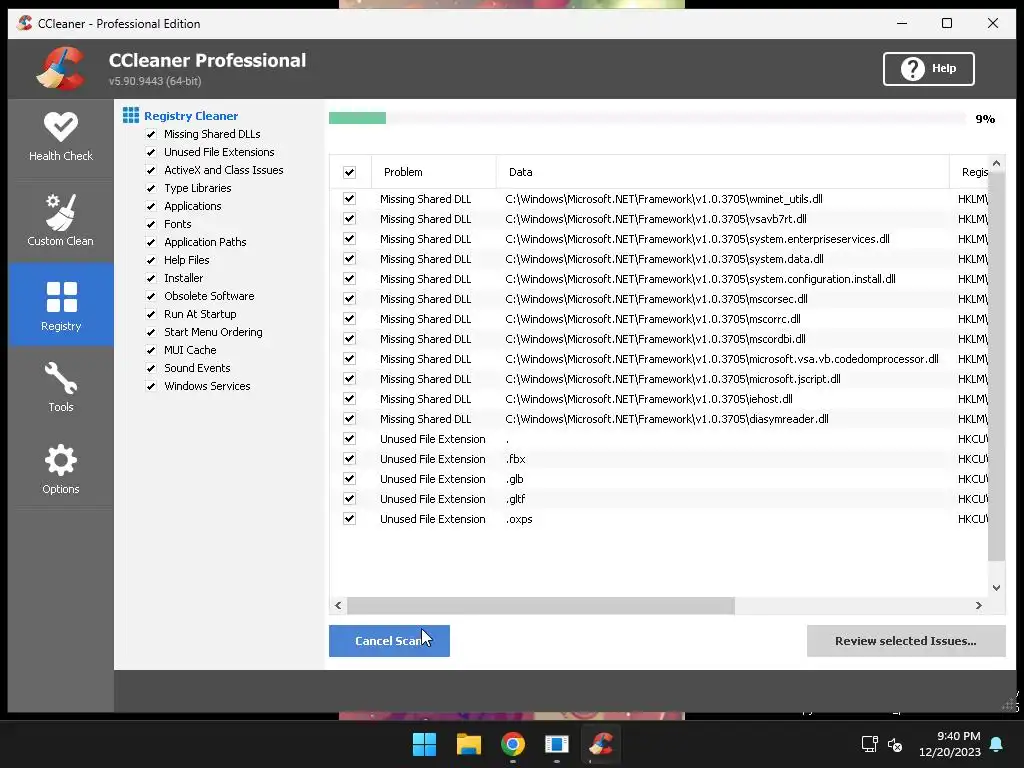Click the horizontal scrollbar thumb
The height and width of the screenshot is (768, 1024).
[x=541, y=605]
